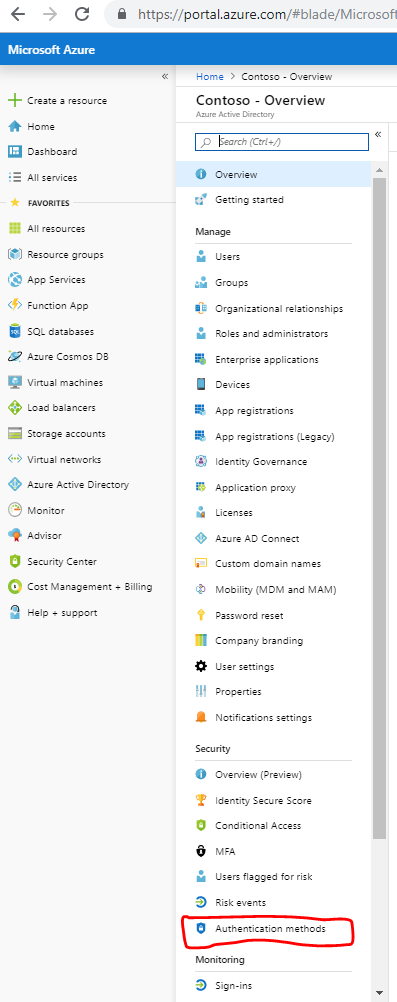Click the browser back arrow
The width and height of the screenshot is (397, 1002).
pyautogui.click(x=17, y=13)
